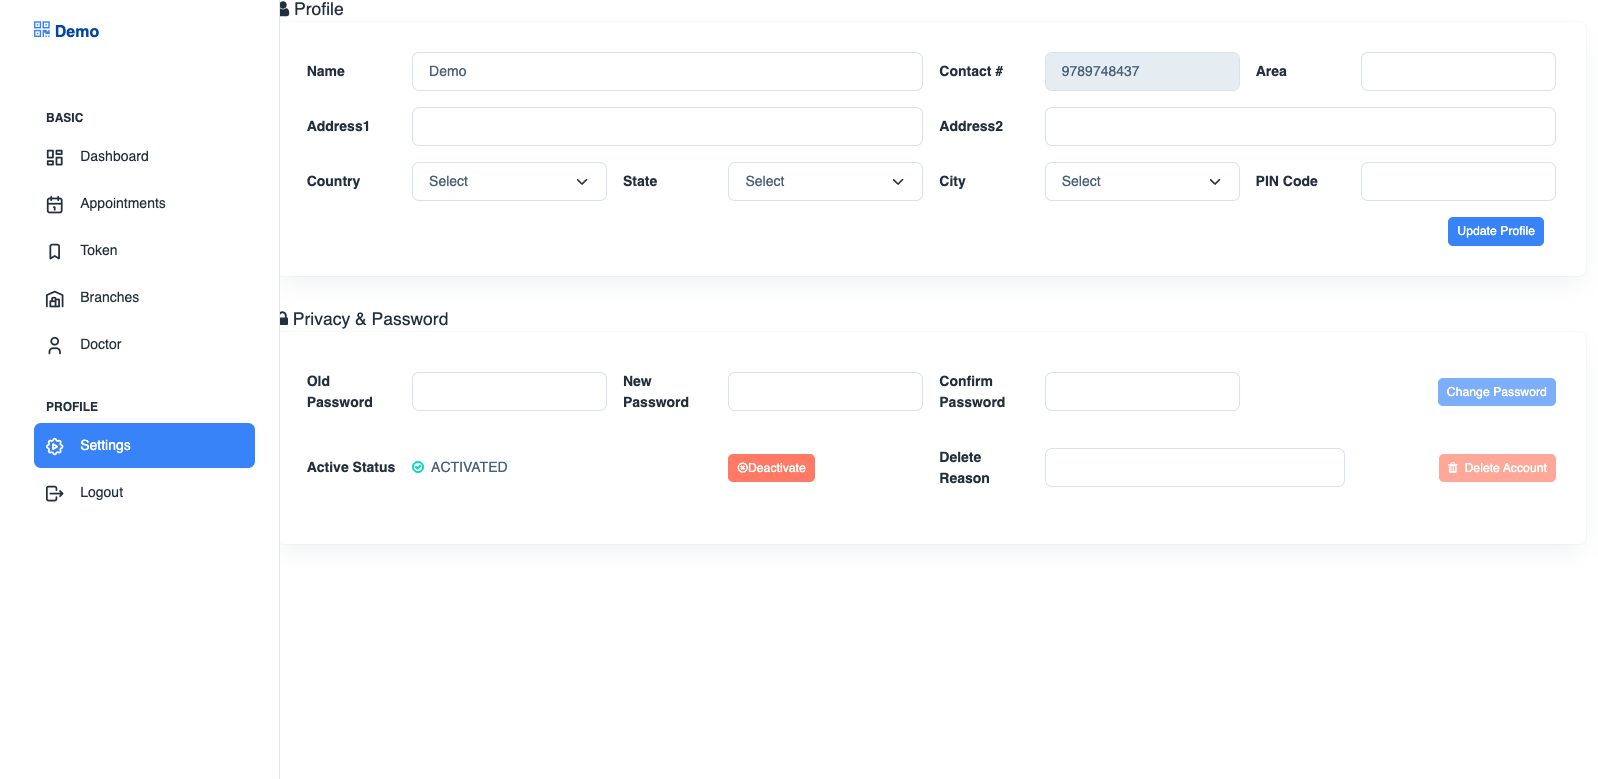Open the City dropdown list
Image resolution: width=1598 pixels, height=779 pixels.
(1141, 181)
